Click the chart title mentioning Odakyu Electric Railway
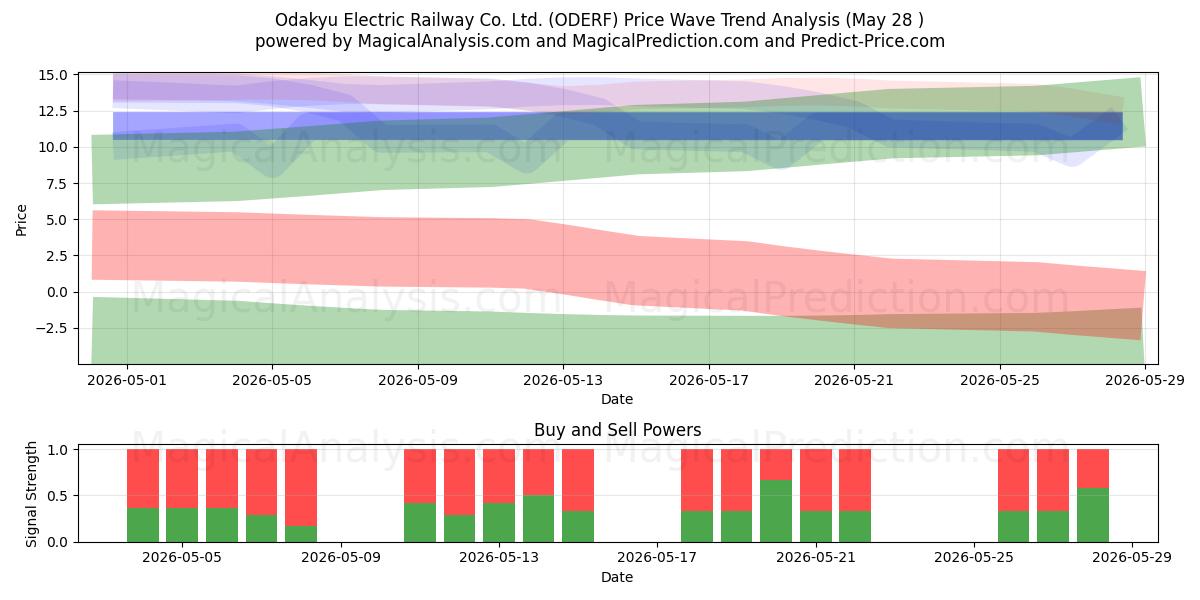This screenshot has width=1200, height=600. coord(600,20)
